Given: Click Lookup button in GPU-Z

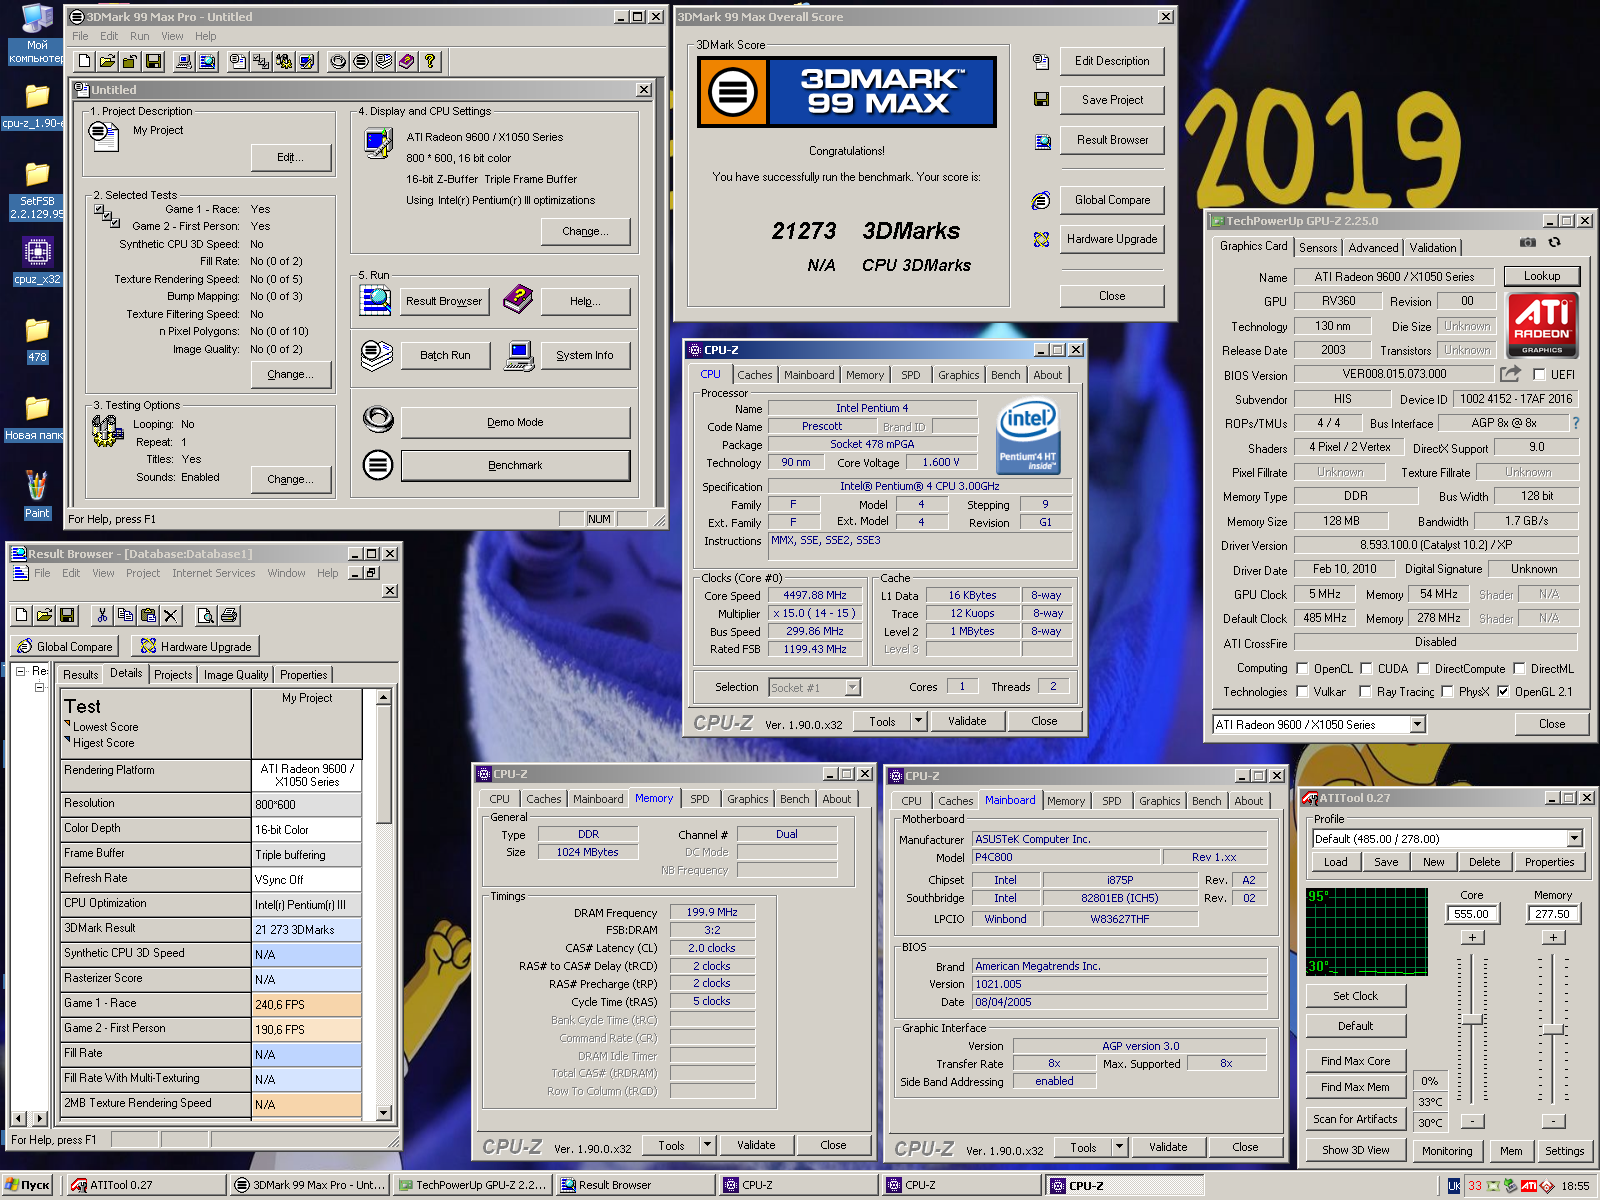Looking at the screenshot, I should pyautogui.click(x=1541, y=276).
